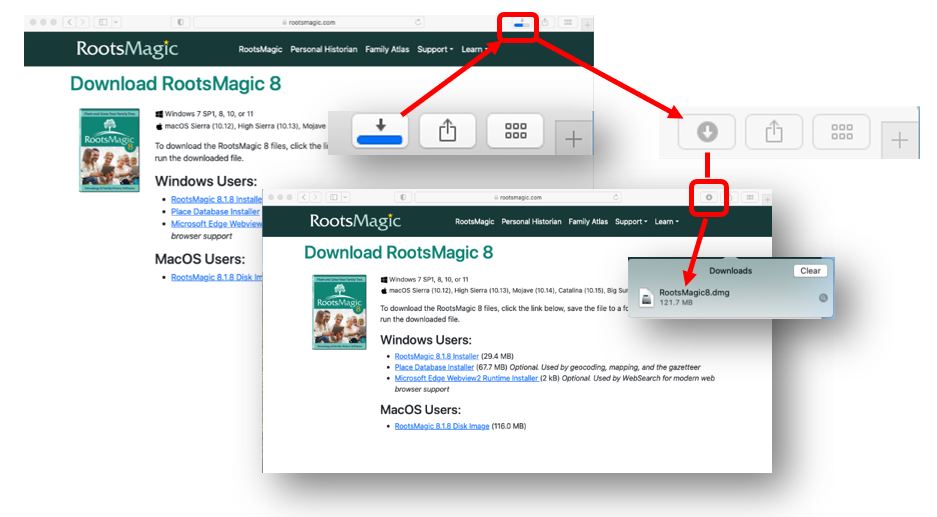Click the RootsMagic logo in front window

tap(355, 221)
